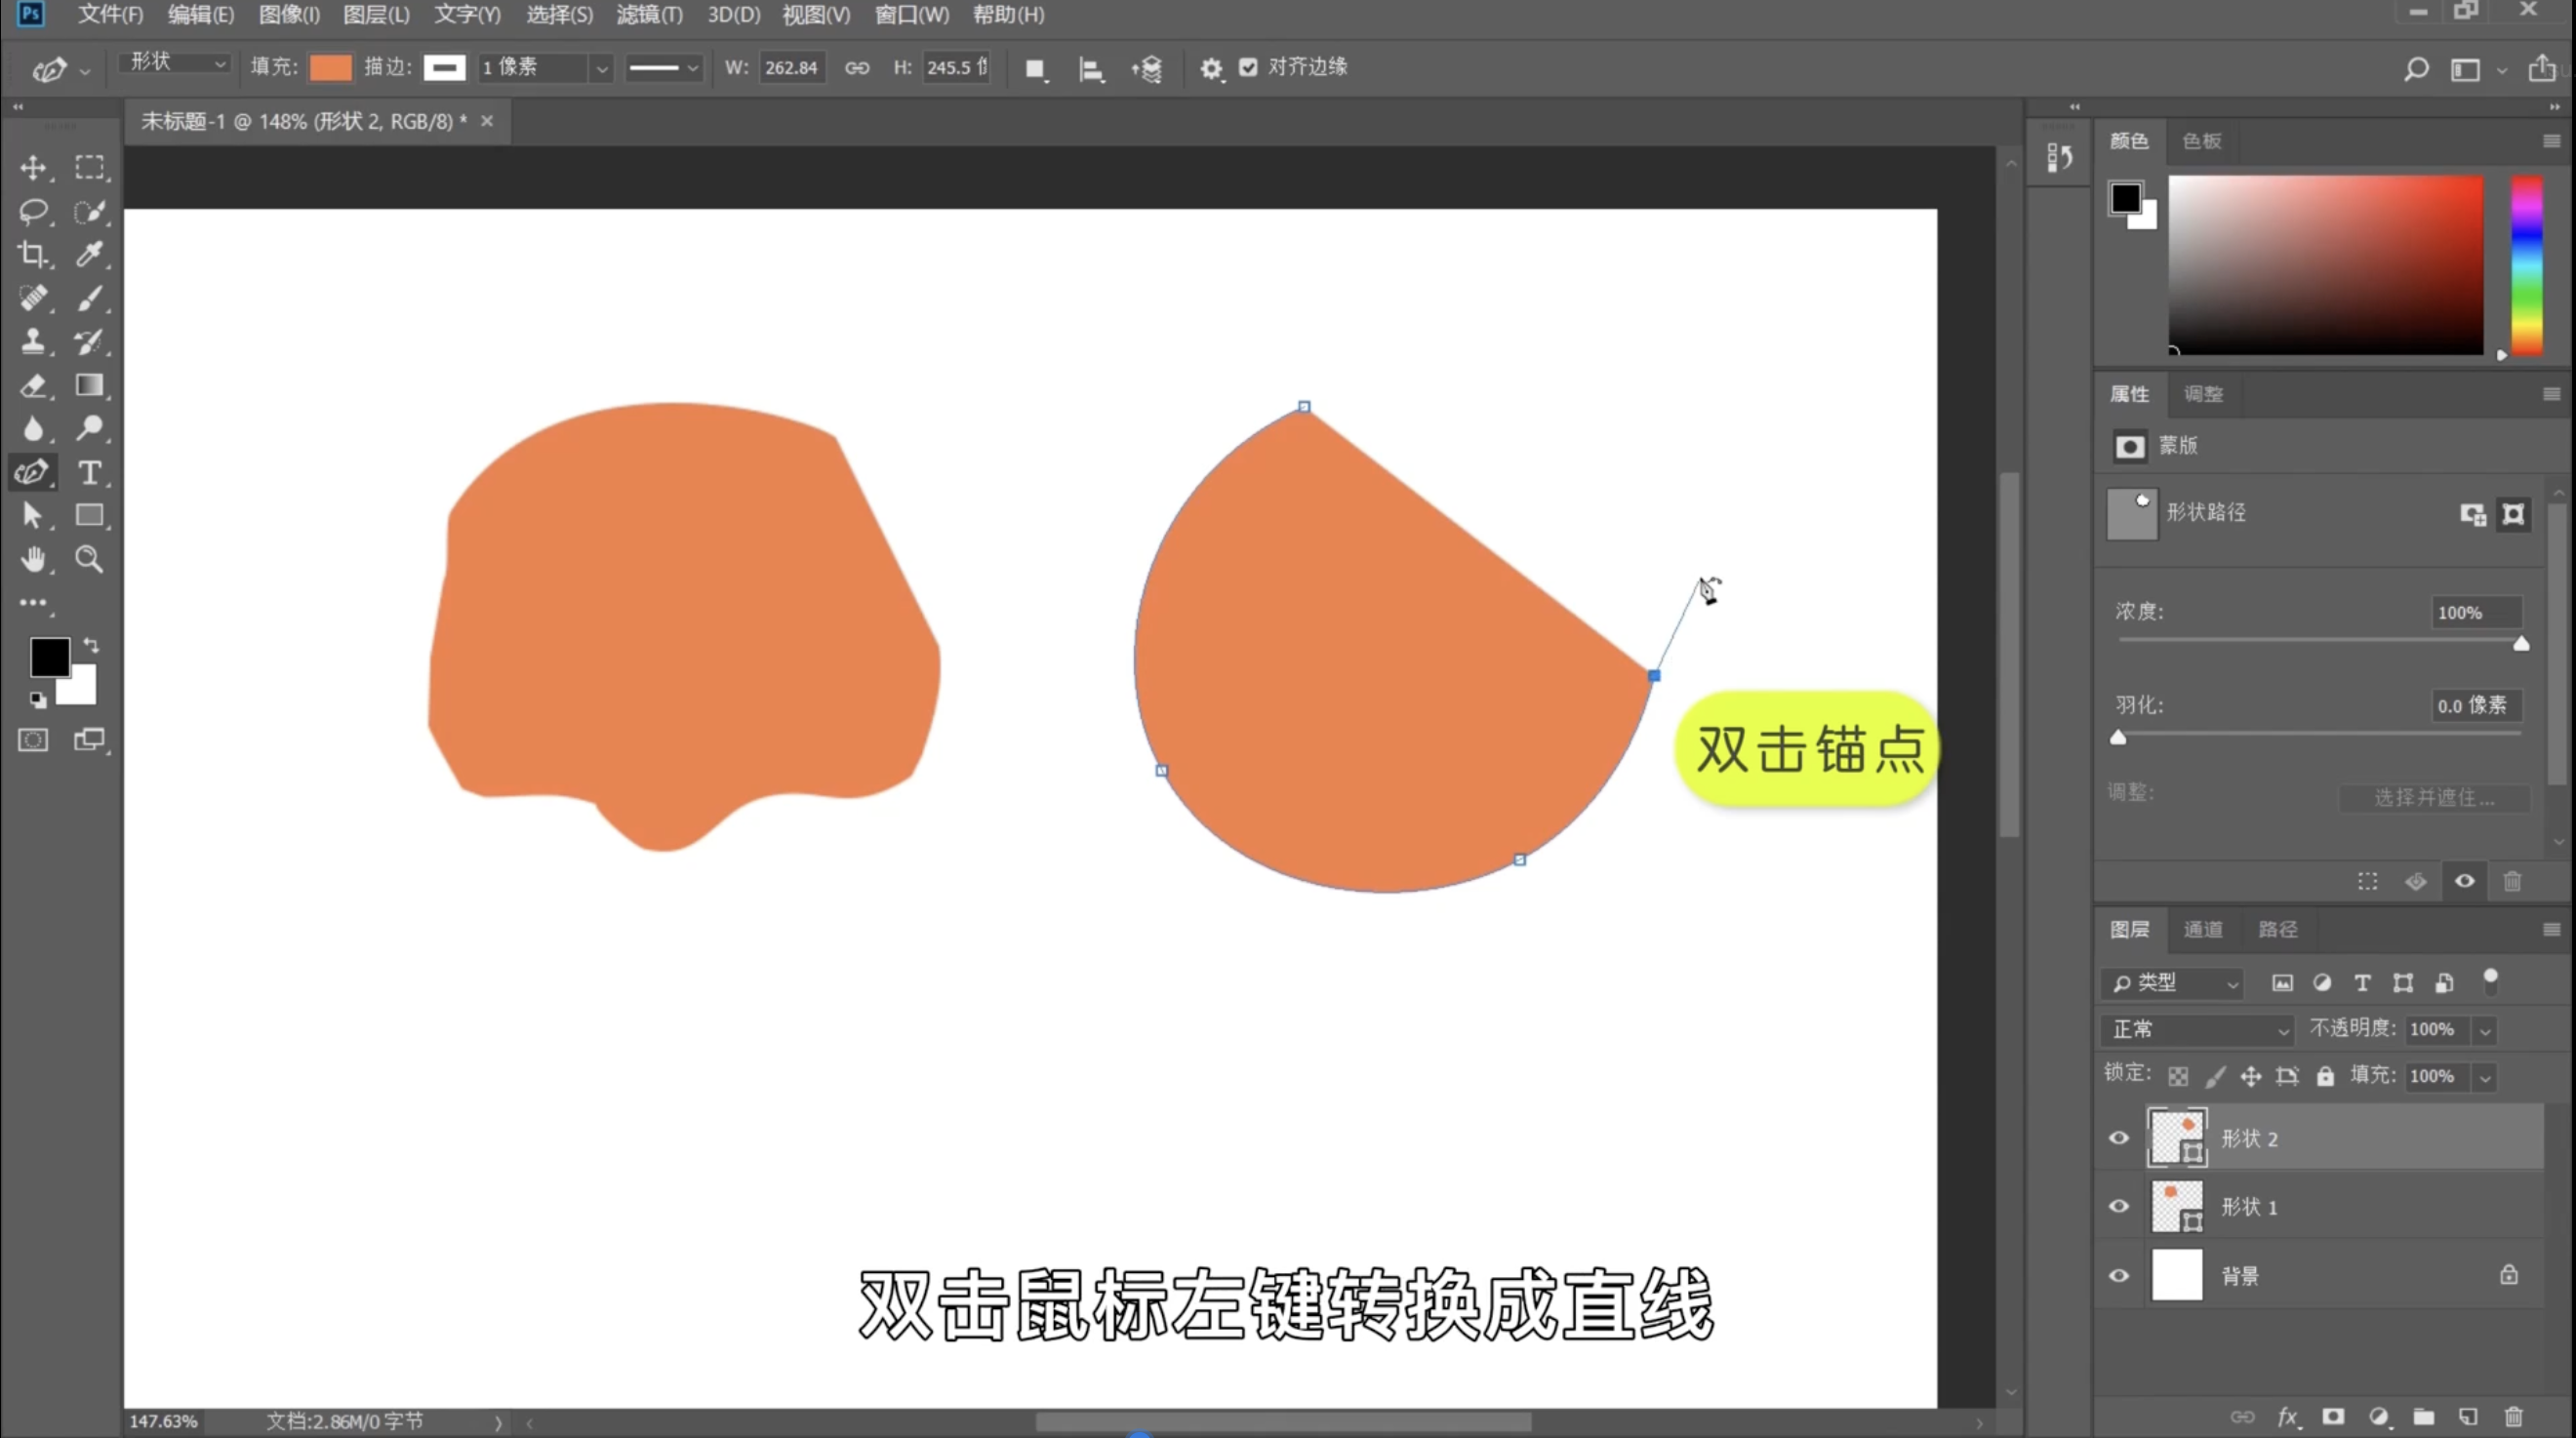The image size is (2576, 1438).
Task: Toggle the 对齐边缘 checkbox
Action: click(x=1248, y=67)
